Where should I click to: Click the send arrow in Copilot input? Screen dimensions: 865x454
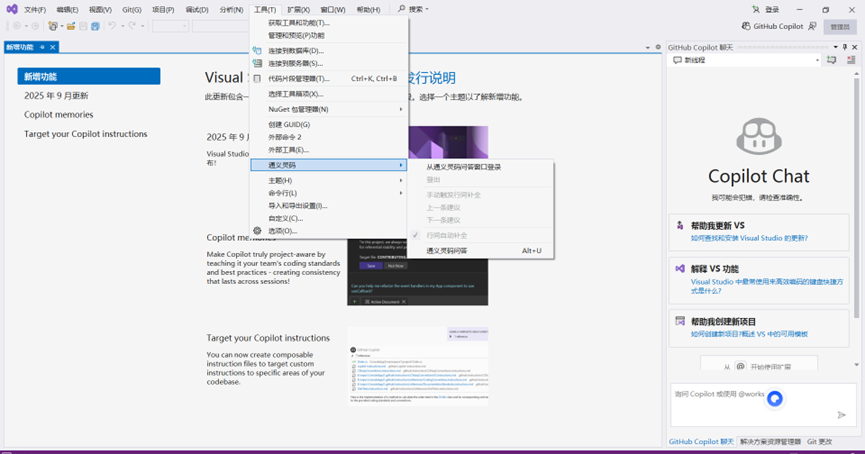841,415
